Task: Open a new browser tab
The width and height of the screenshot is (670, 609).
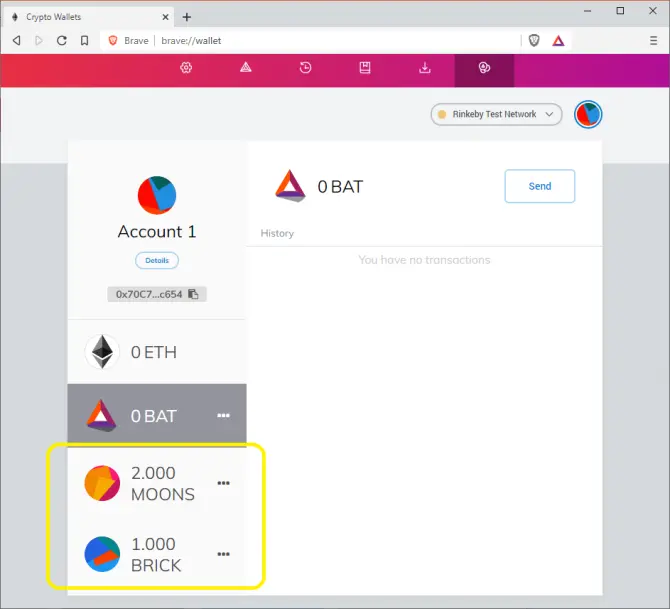Action: coord(187,17)
